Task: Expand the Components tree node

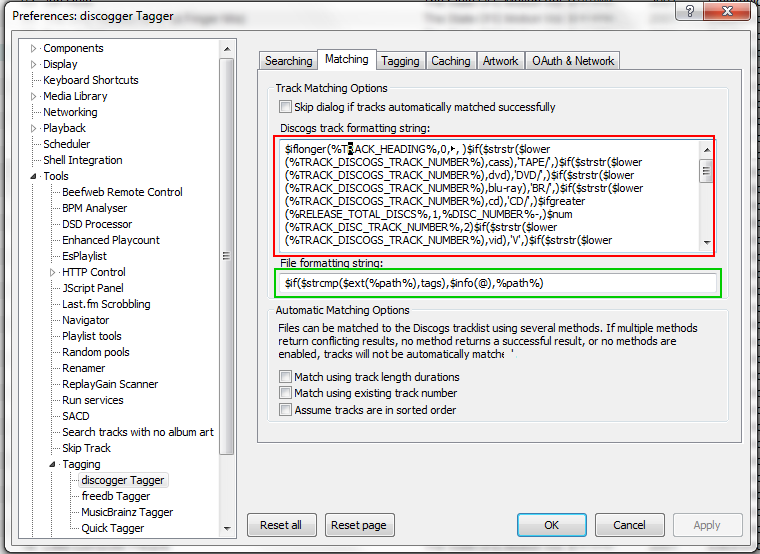Action: [33, 48]
